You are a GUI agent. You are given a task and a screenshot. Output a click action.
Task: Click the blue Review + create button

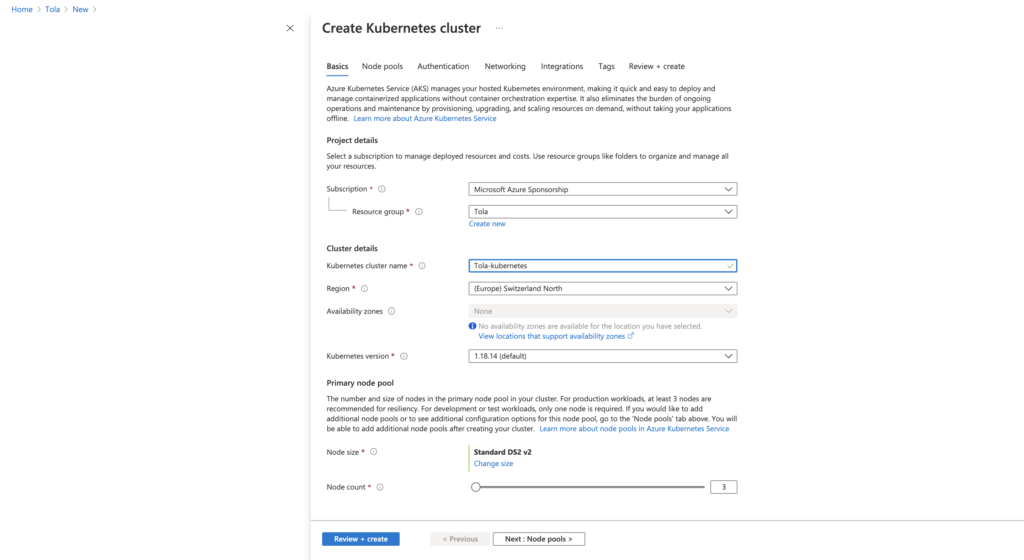click(360, 539)
